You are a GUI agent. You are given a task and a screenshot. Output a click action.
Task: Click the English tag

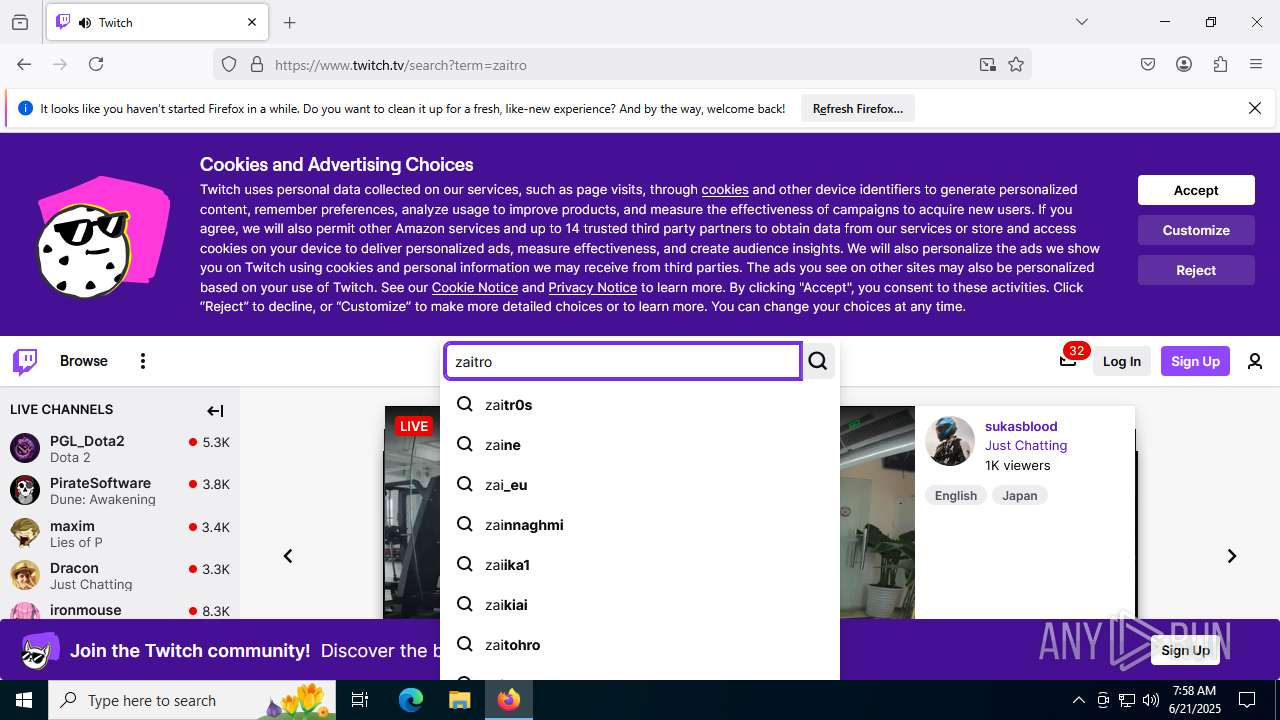[956, 495]
